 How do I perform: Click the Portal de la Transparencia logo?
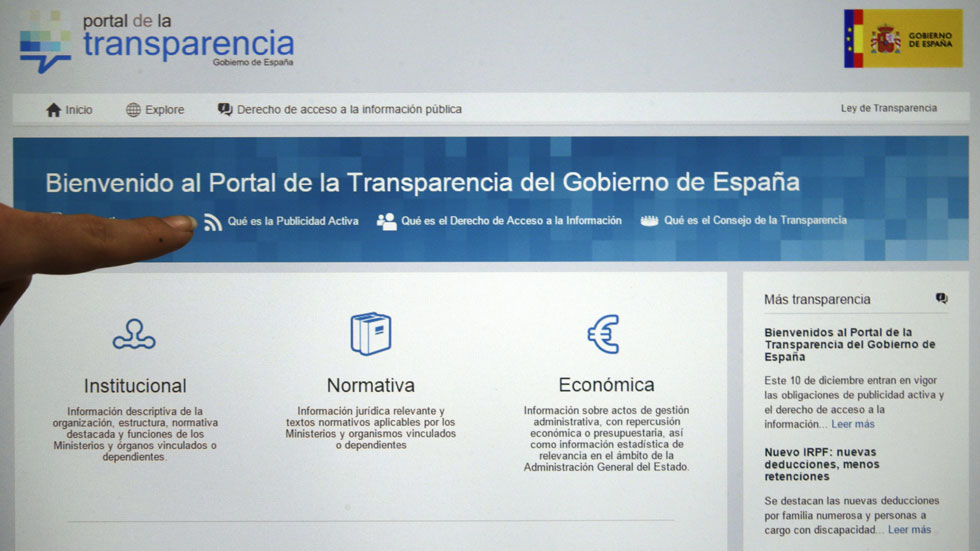tap(157, 41)
